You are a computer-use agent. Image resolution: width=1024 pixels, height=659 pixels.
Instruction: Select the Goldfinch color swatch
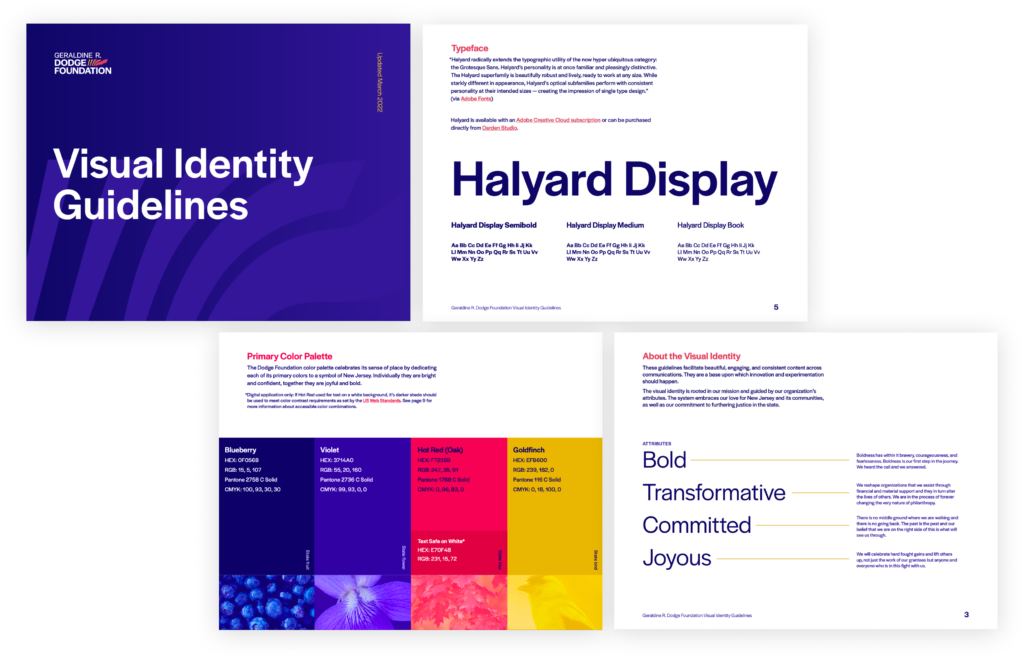(554, 506)
